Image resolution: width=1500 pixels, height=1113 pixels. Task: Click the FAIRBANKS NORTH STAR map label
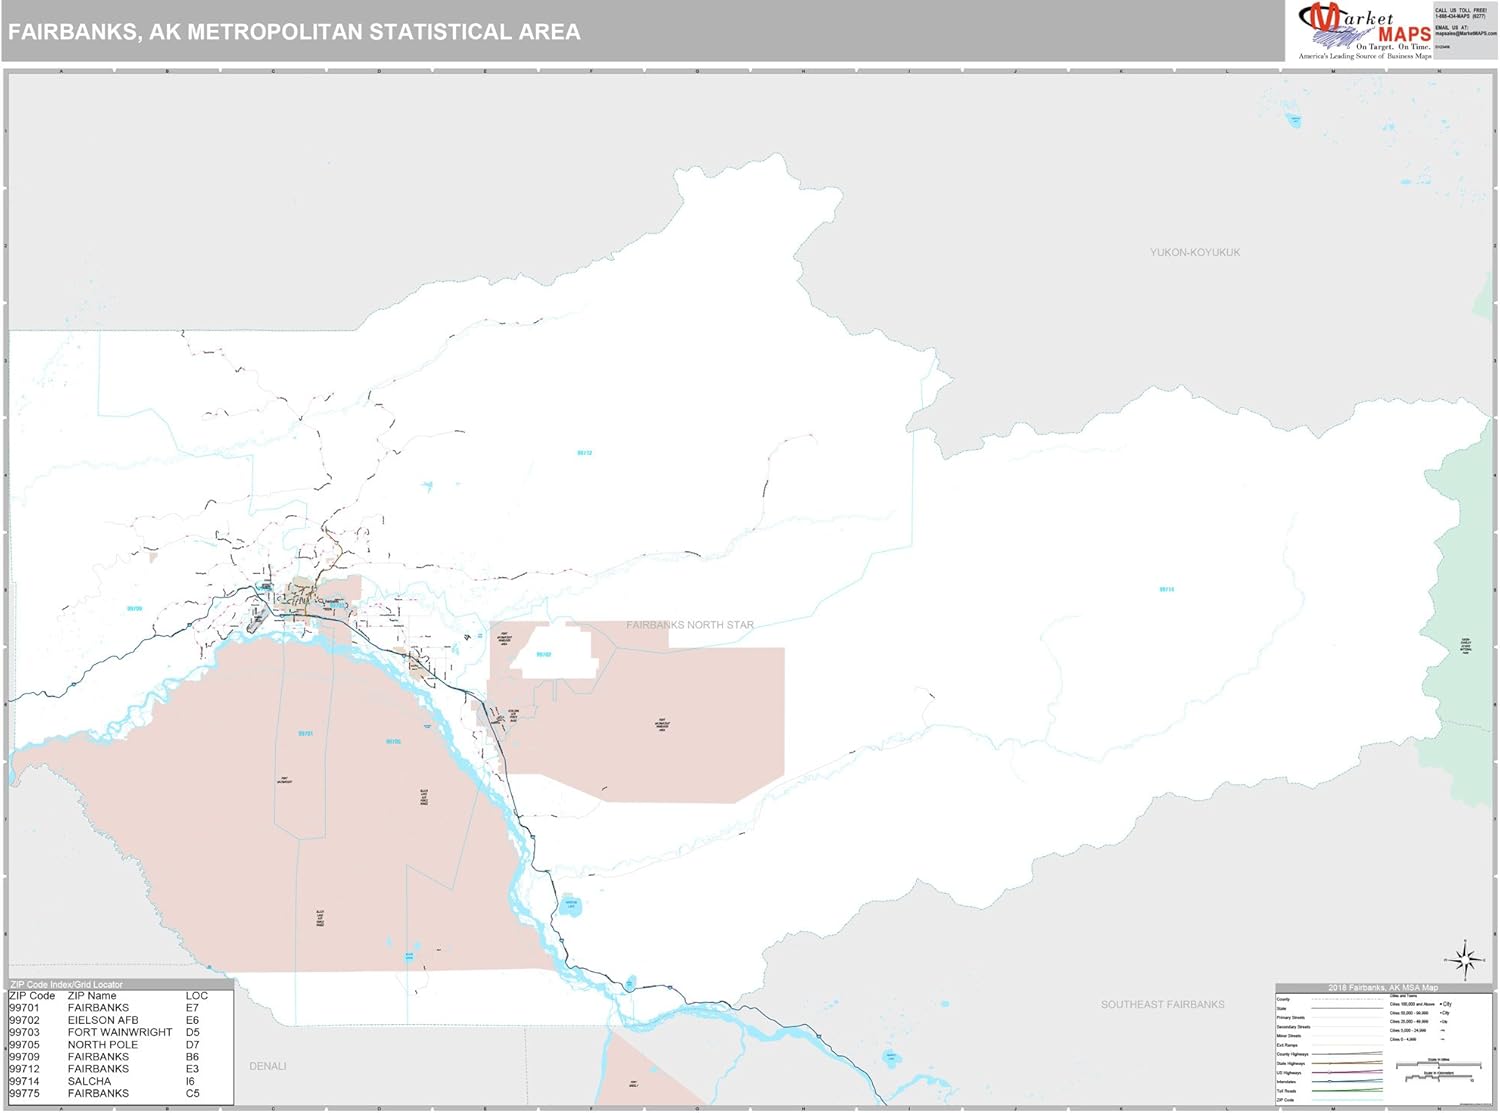click(x=690, y=625)
